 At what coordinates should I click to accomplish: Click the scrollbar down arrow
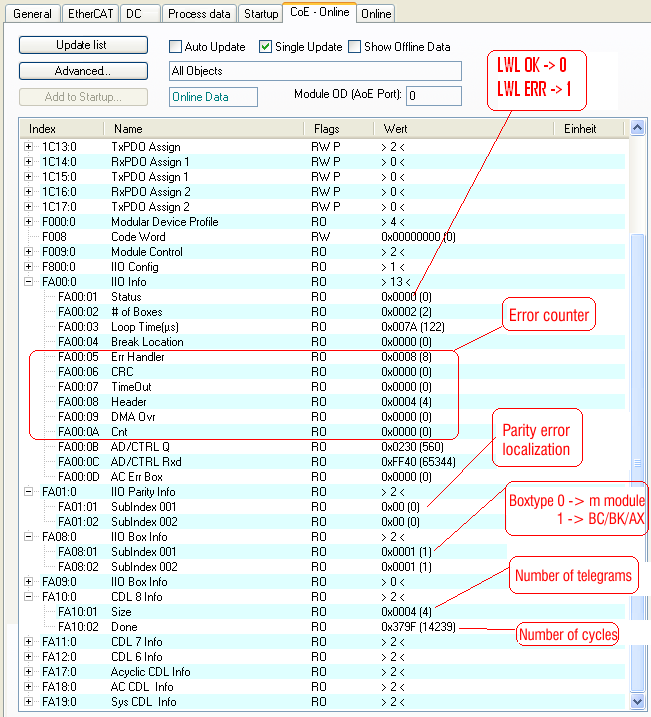(x=637, y=701)
